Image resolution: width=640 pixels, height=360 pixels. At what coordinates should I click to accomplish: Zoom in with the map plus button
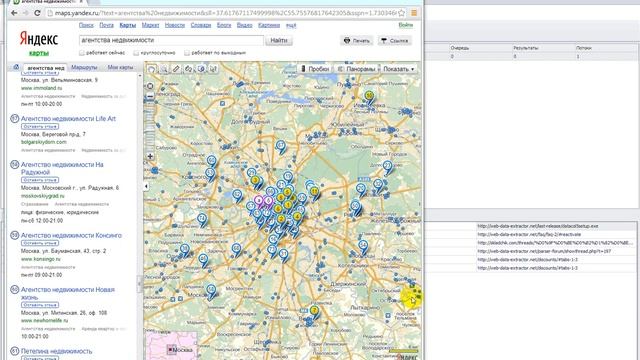point(150,156)
